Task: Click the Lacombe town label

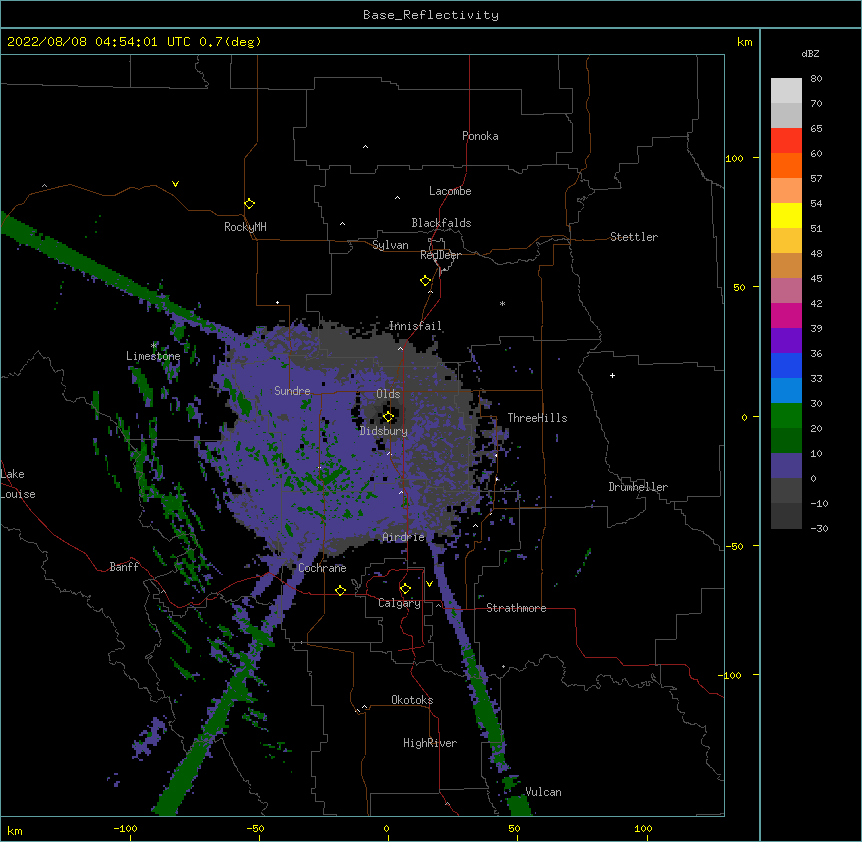Action: [450, 191]
